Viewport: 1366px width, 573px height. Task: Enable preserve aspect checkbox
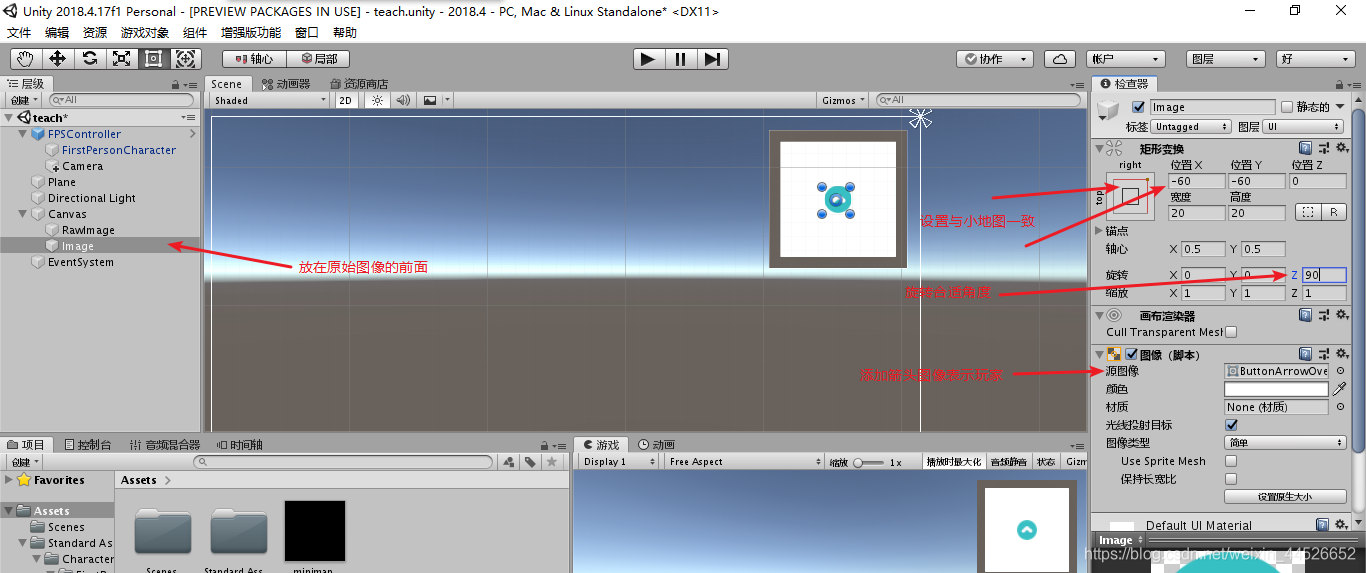tap(1231, 479)
